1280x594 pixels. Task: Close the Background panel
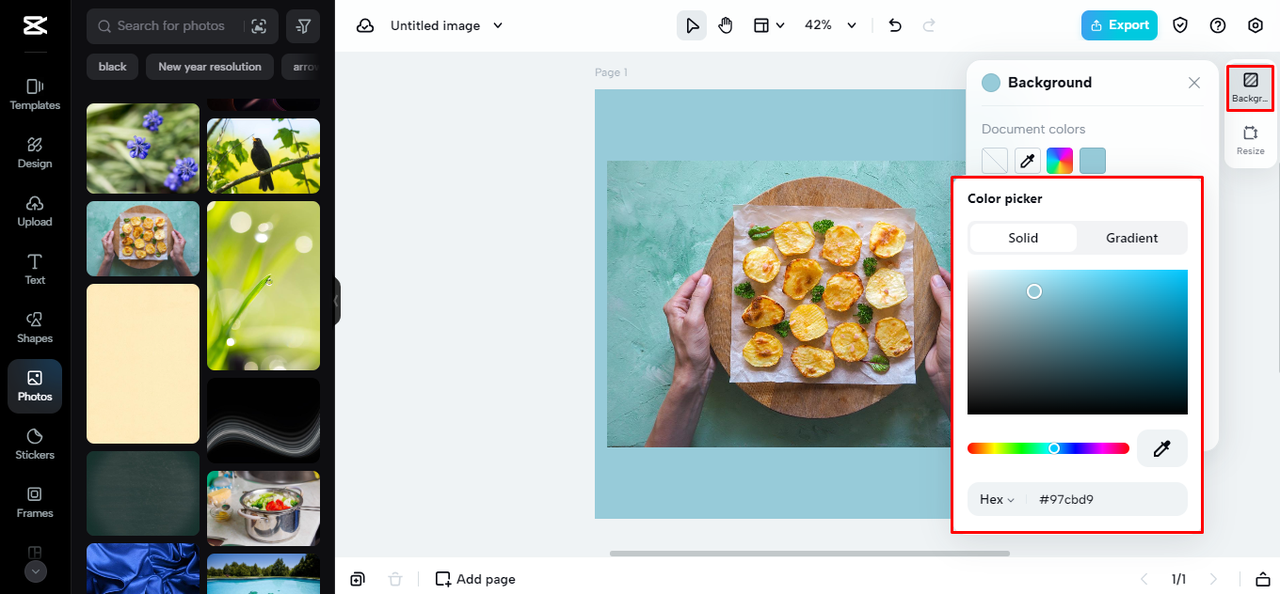point(1194,83)
